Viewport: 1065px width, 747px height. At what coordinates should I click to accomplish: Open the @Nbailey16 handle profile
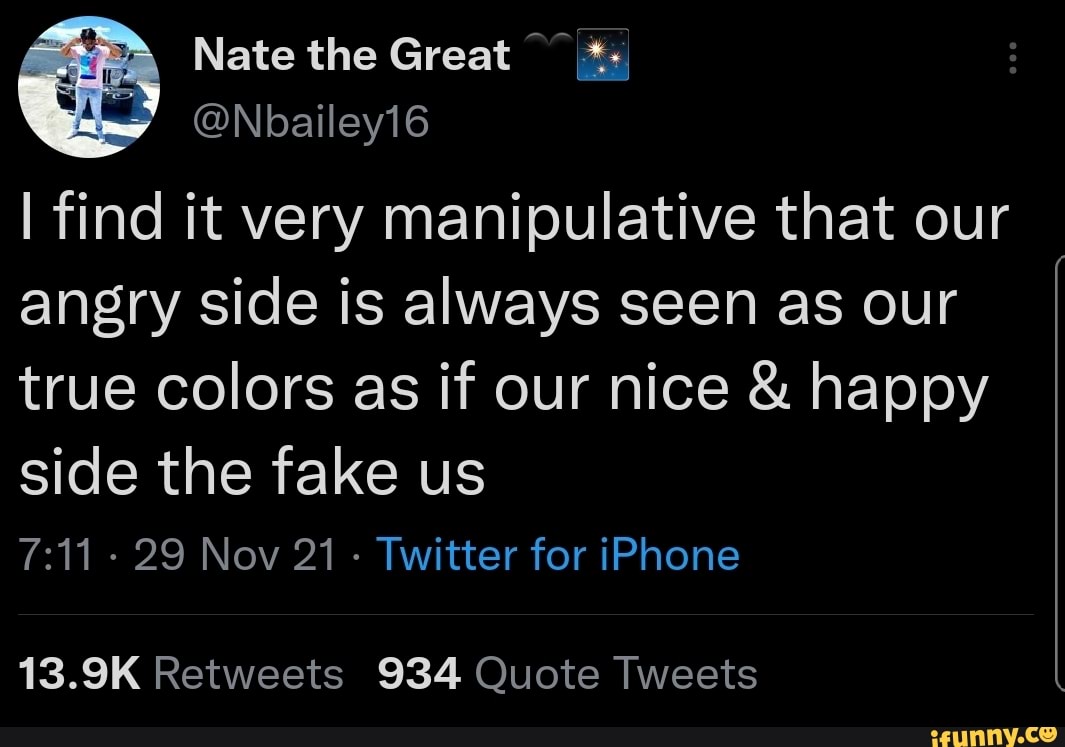(310, 122)
